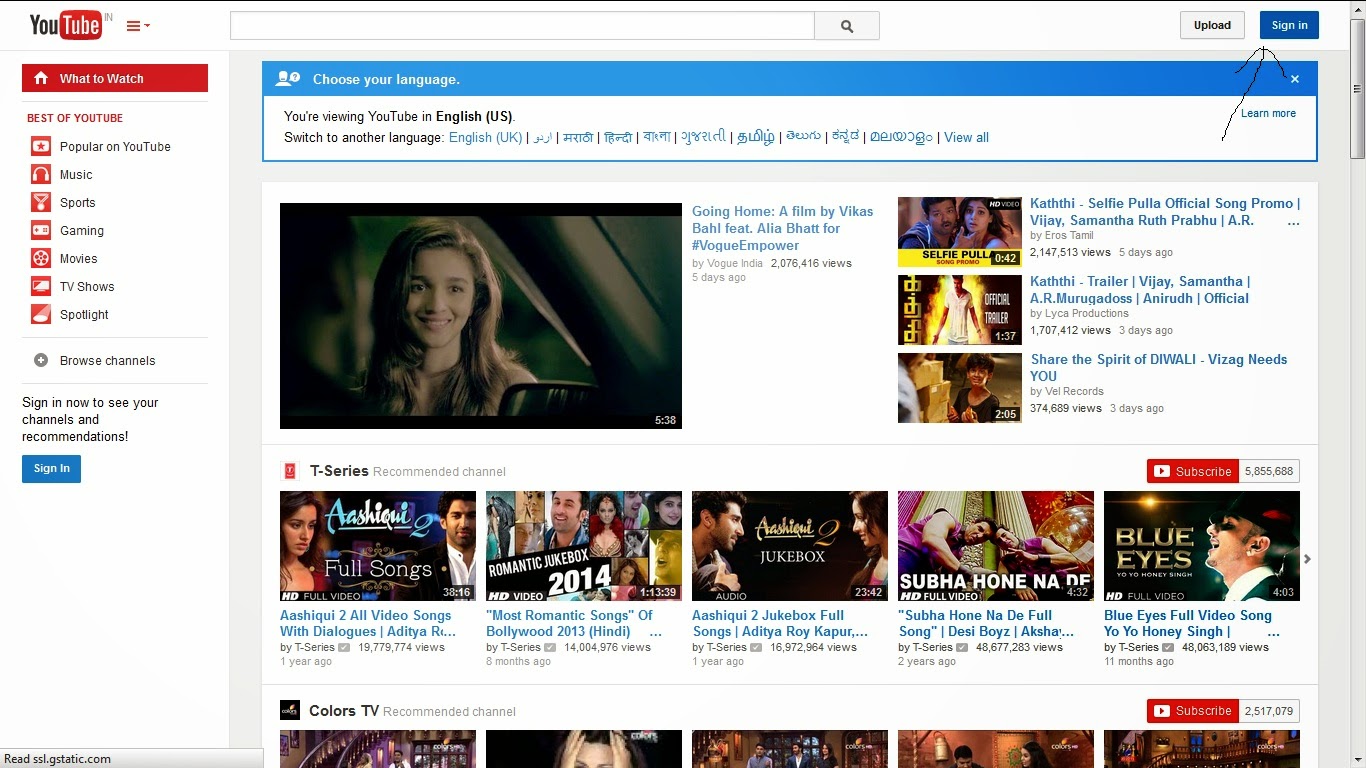1366x768 pixels.
Task: Click Browse channels link
Action: click(108, 360)
